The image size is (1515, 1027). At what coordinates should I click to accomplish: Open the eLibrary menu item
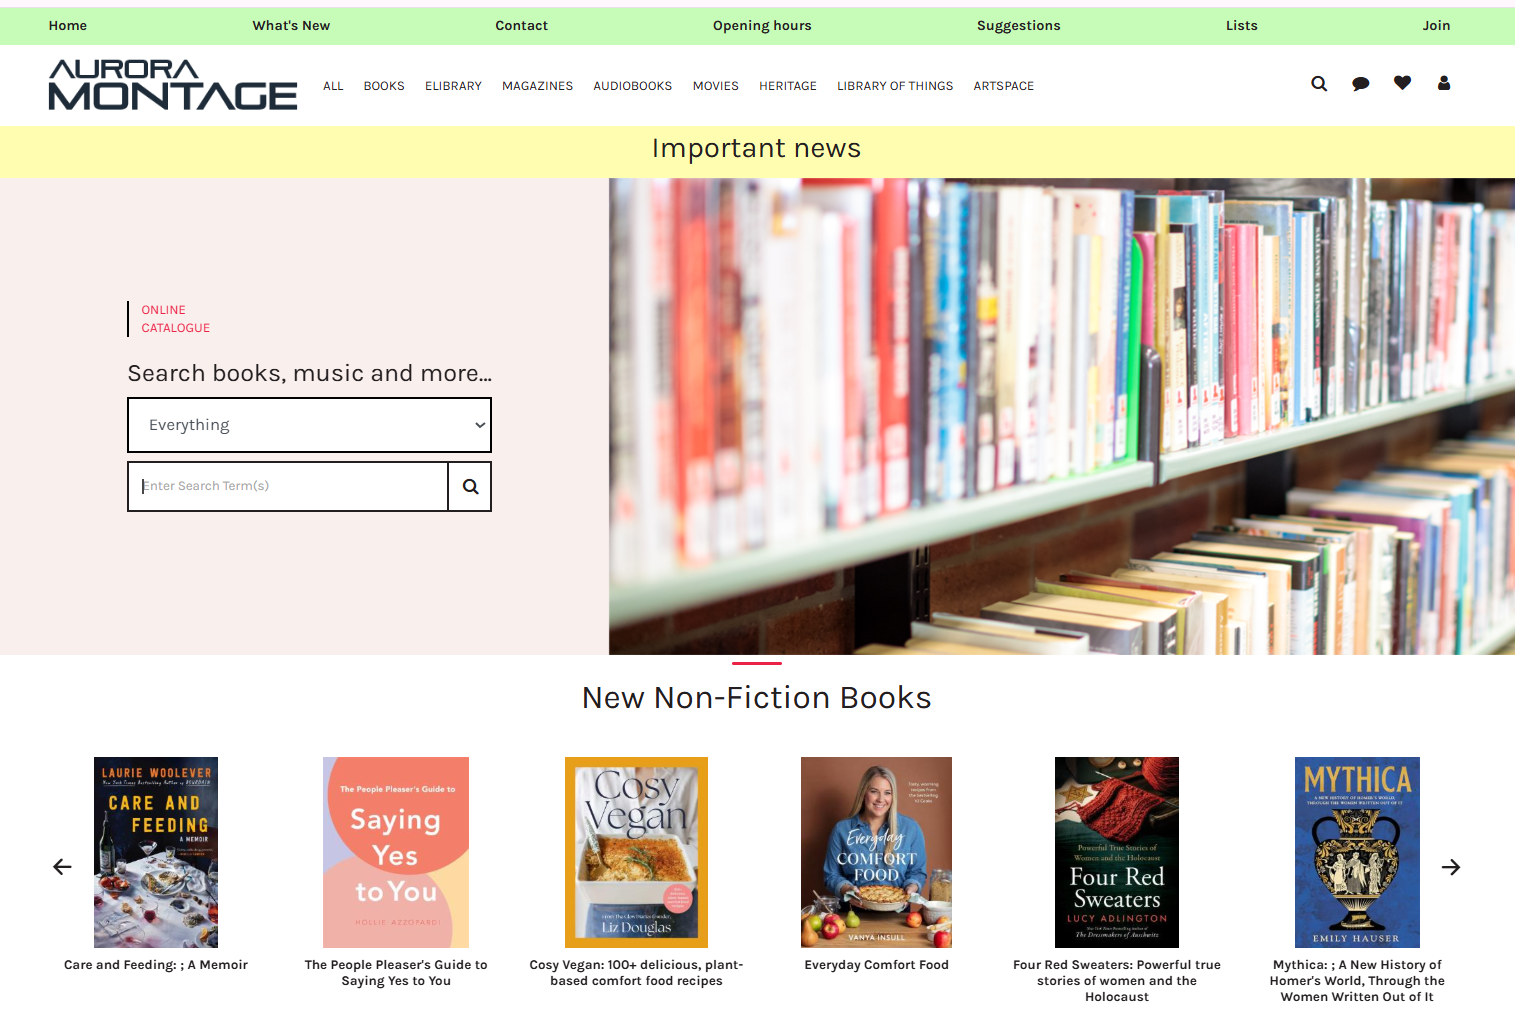coord(453,86)
